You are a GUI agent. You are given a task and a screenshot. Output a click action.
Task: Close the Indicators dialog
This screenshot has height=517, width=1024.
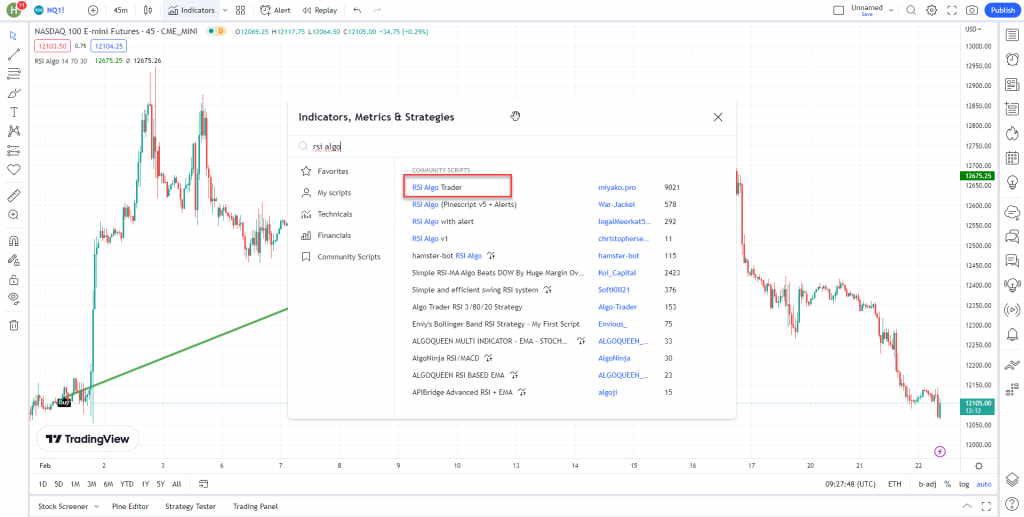718,117
